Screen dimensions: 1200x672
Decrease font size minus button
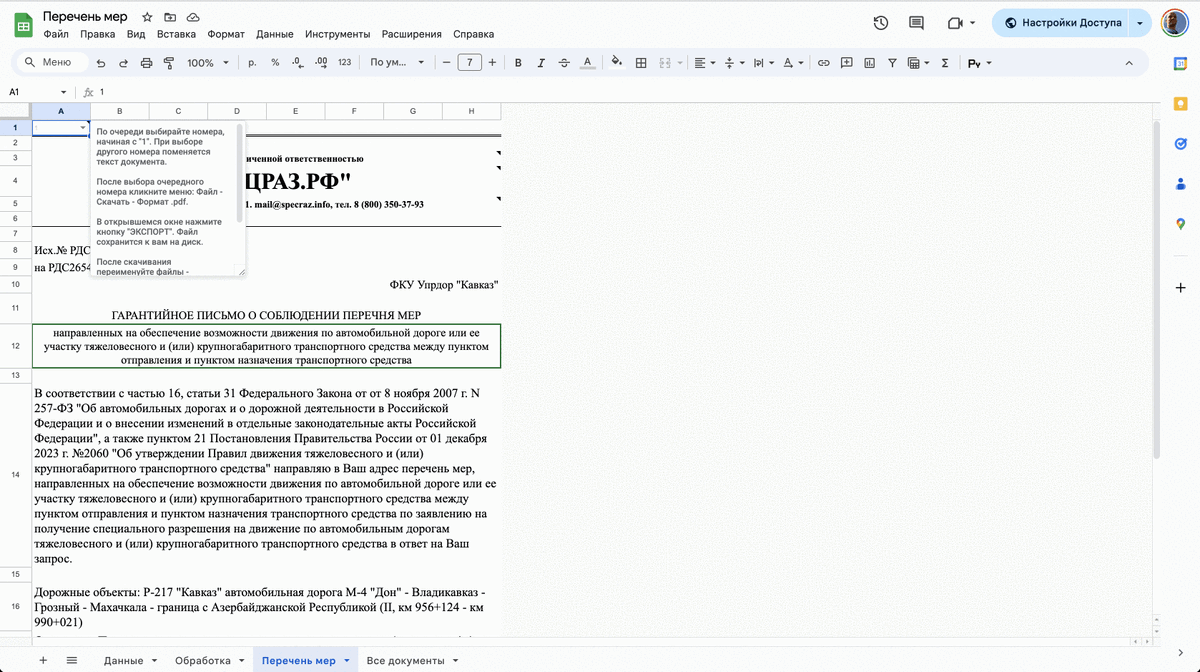click(x=447, y=63)
